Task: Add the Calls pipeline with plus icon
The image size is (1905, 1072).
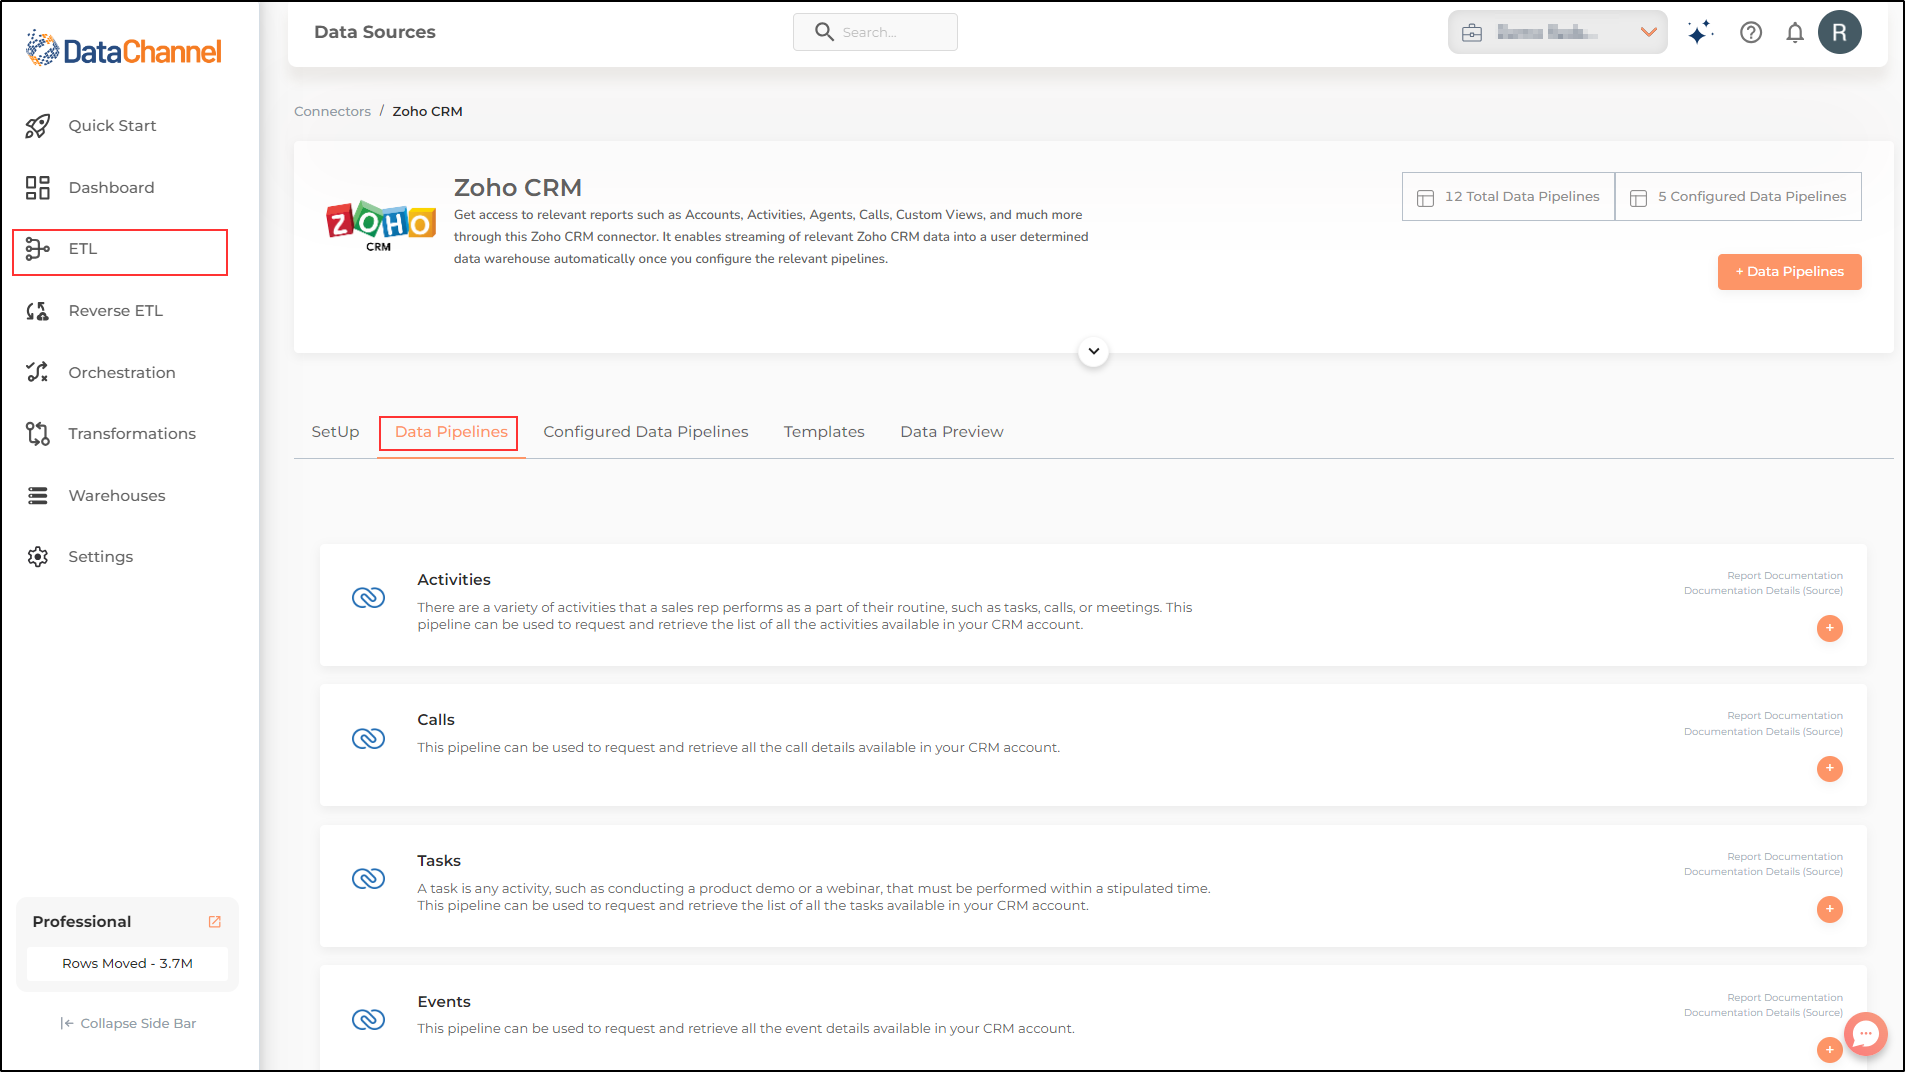Action: click(x=1830, y=769)
